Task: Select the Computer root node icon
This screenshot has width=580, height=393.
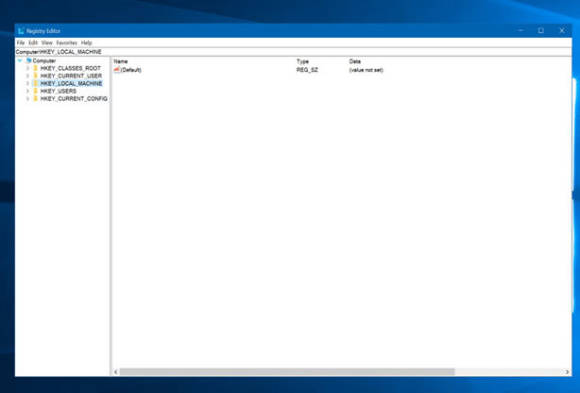Action: click(28, 61)
